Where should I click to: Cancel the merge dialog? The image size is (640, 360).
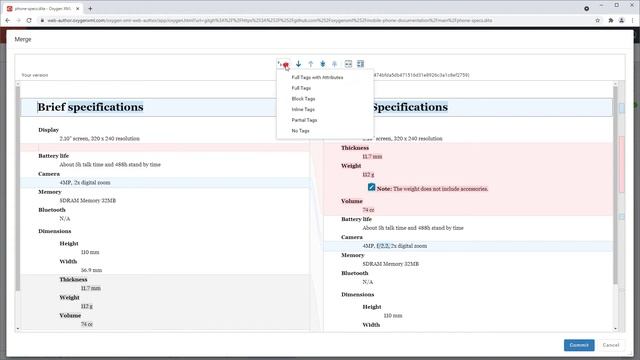coord(611,345)
